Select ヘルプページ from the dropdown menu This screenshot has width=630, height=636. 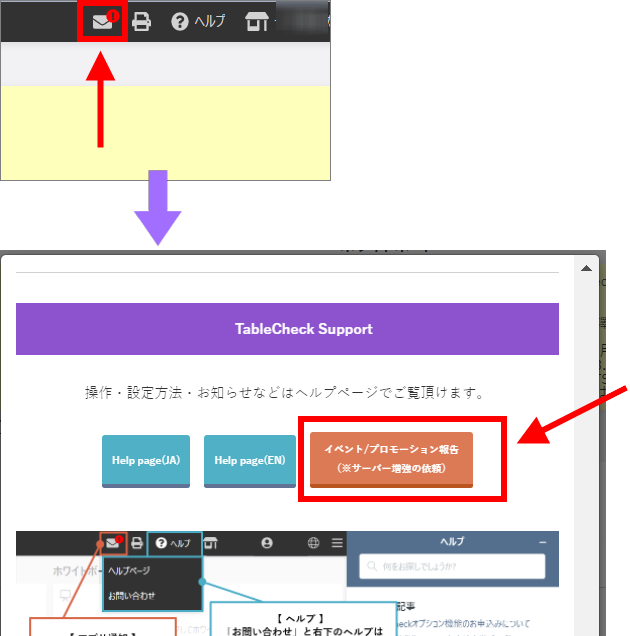129,570
